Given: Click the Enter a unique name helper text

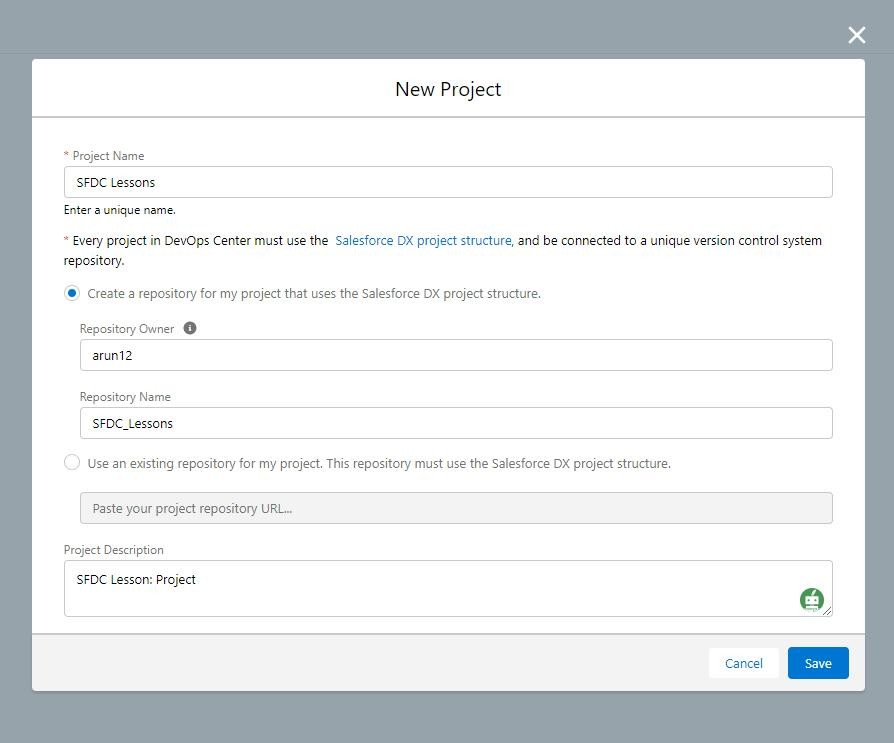Looking at the screenshot, I should click(120, 210).
